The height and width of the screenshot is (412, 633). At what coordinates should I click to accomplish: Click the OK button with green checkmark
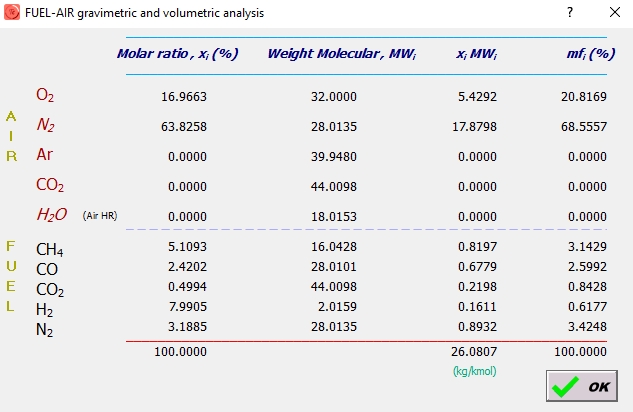click(x=581, y=386)
